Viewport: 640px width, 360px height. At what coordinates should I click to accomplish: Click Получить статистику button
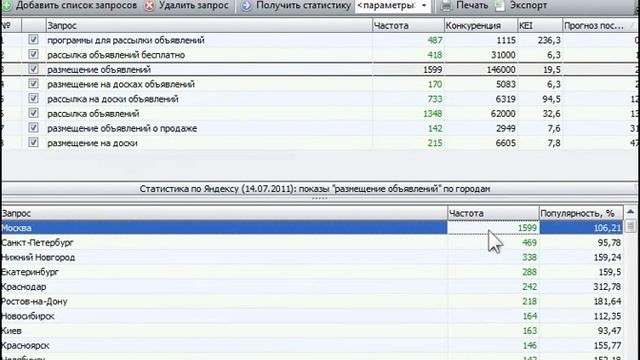[296, 6]
